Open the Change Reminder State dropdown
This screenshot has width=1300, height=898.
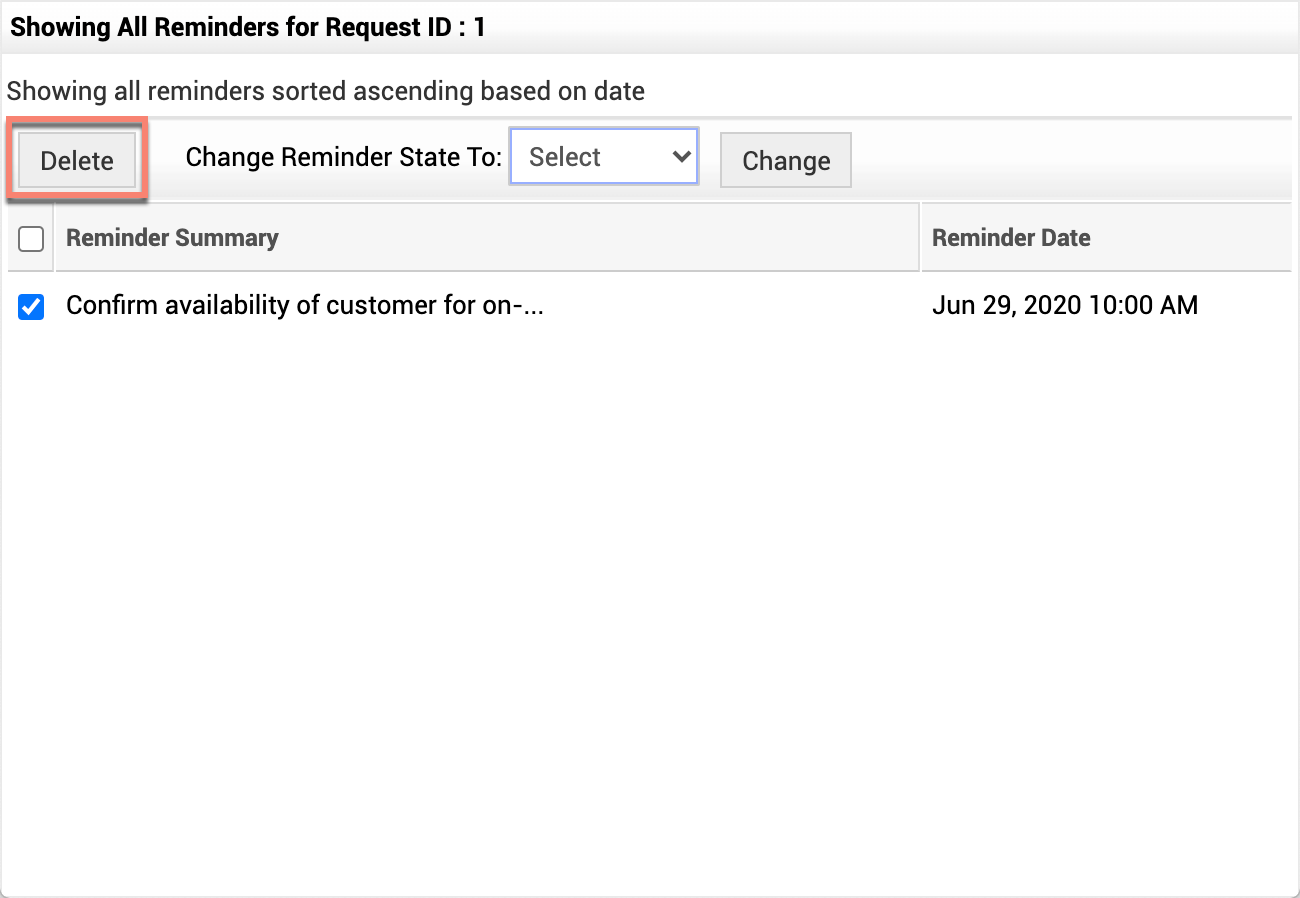tap(603, 157)
